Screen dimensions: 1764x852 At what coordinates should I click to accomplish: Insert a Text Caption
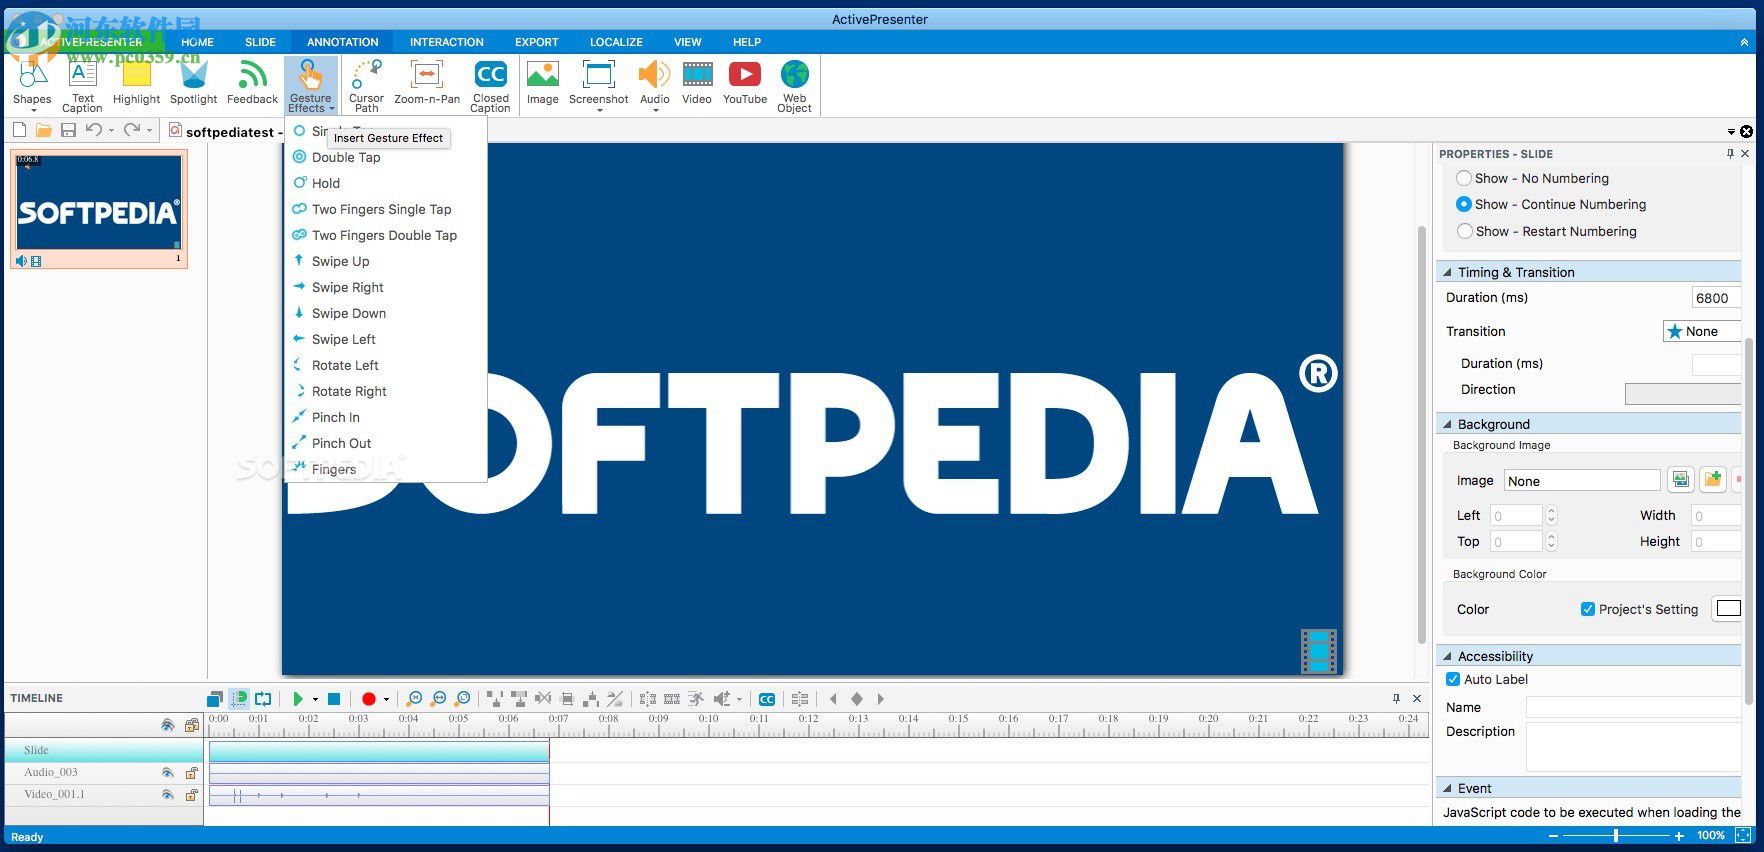pyautogui.click(x=82, y=84)
